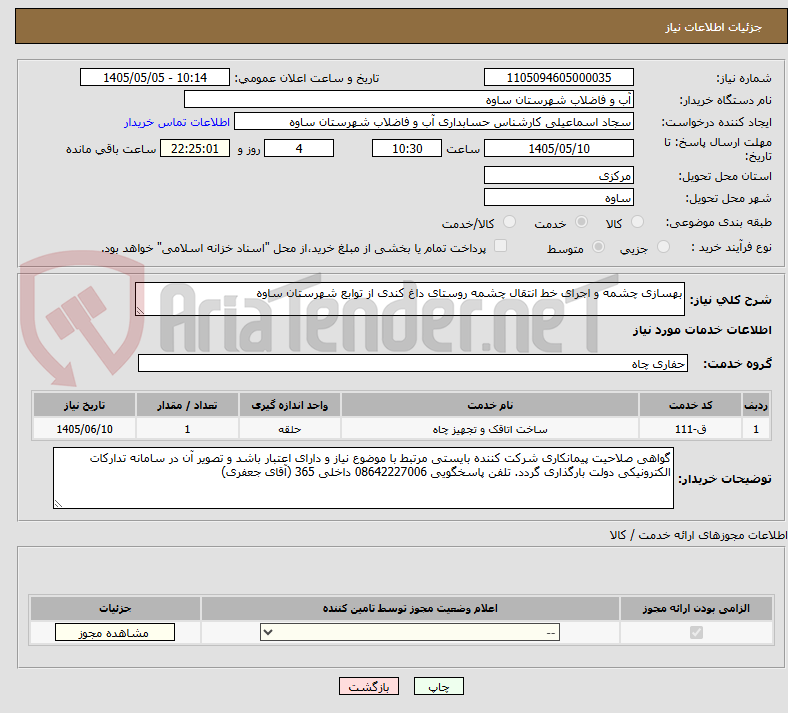788x713 pixels.
Task: Click the deadline time field 10:30
Action: click(x=407, y=148)
